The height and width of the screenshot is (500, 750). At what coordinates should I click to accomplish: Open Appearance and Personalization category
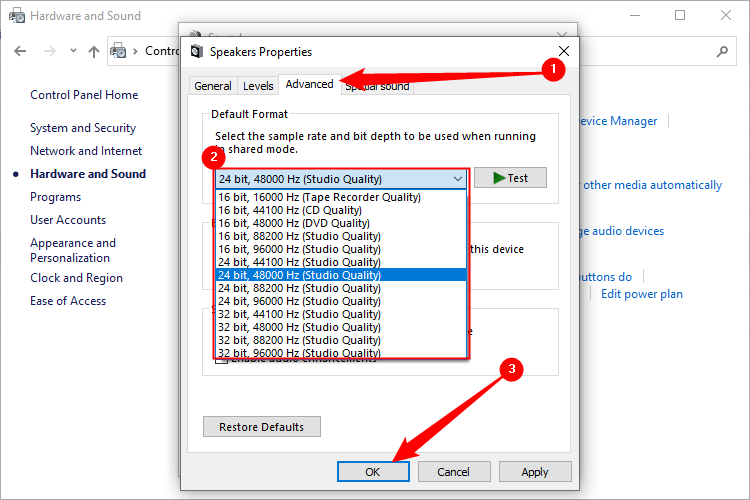(x=73, y=250)
